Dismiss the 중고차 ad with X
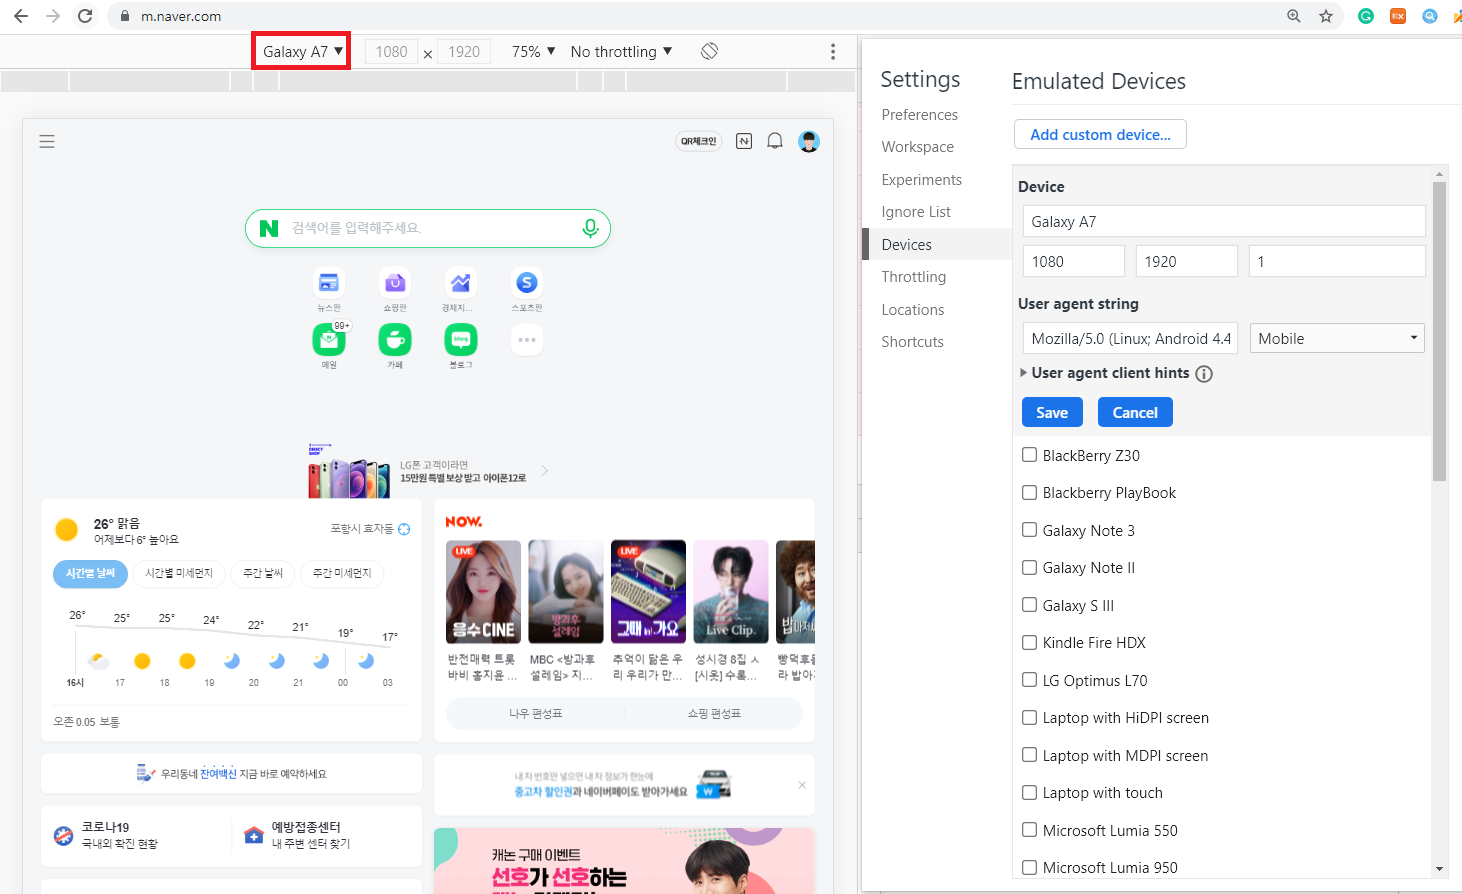 [802, 785]
